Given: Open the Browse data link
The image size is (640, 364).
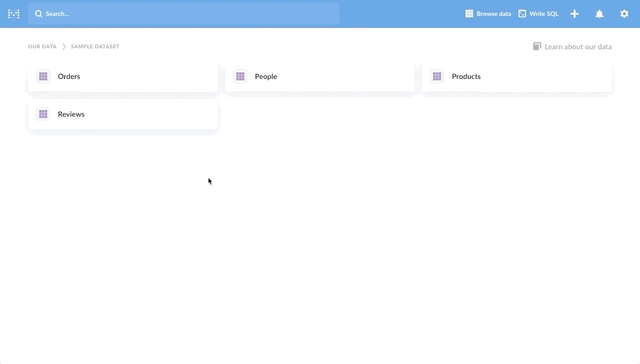Looking at the screenshot, I should [x=488, y=13].
